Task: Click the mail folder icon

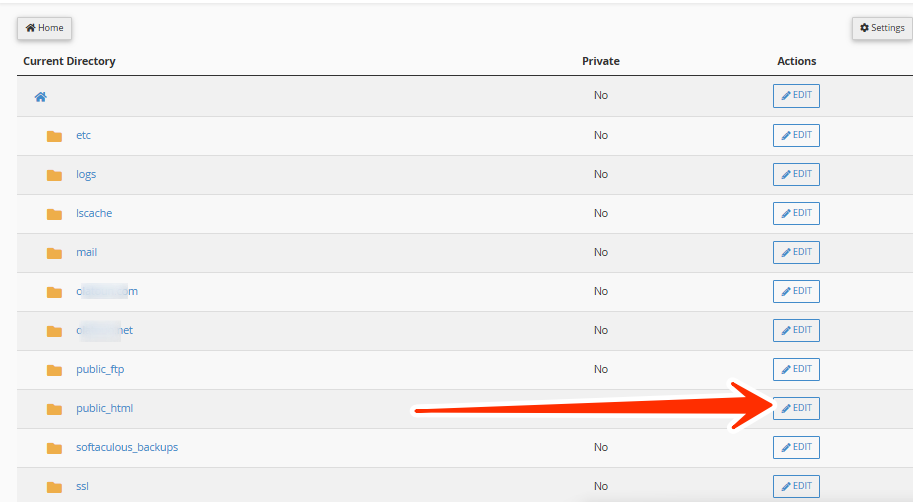Action: pos(54,253)
